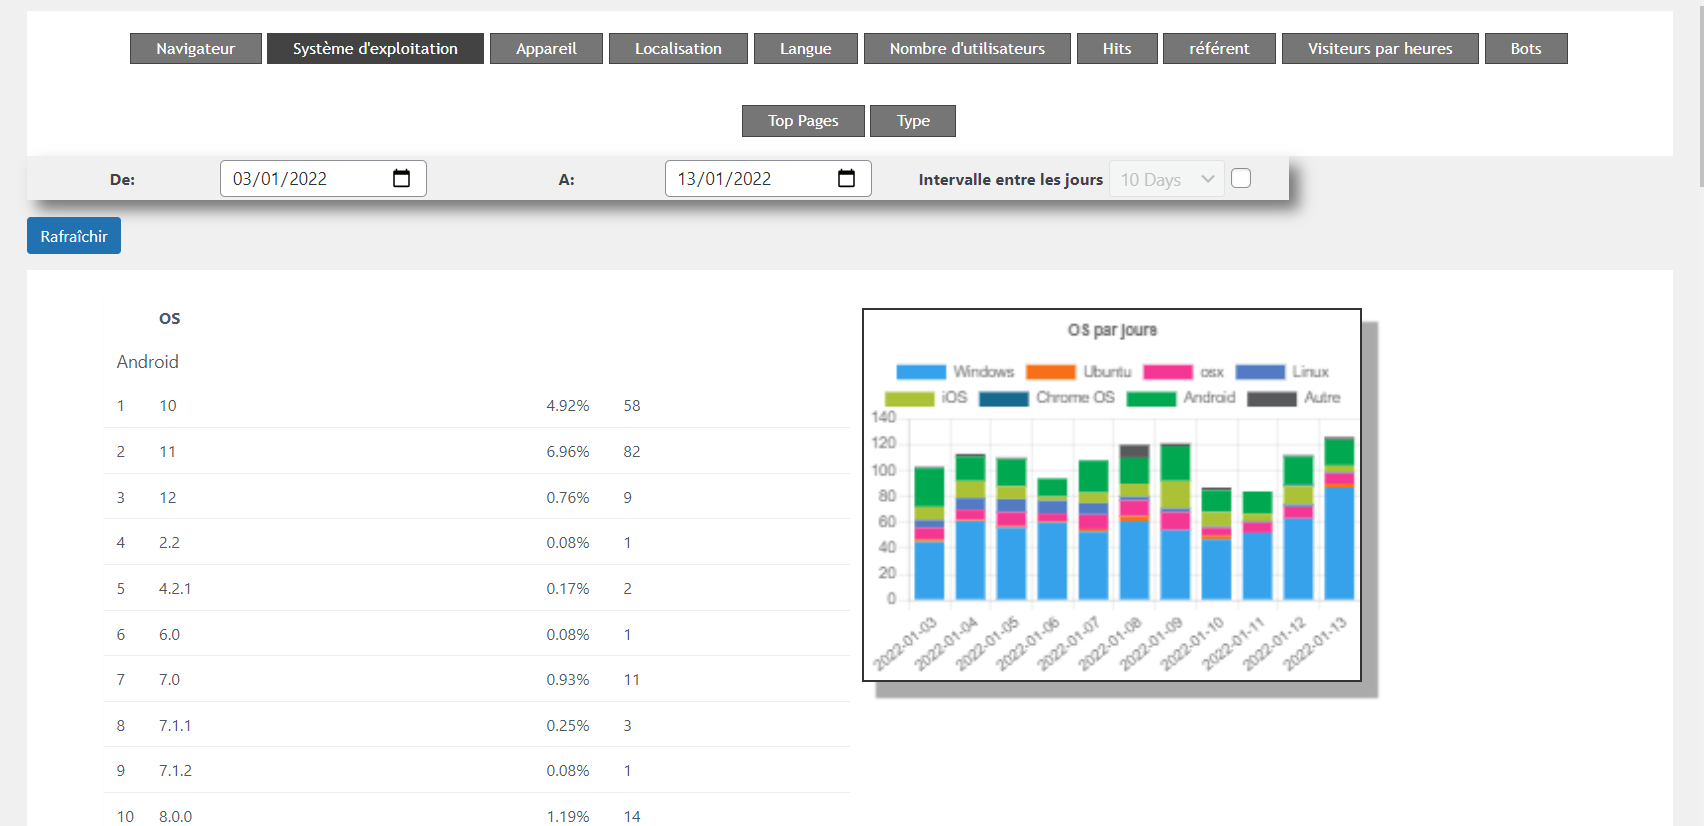Click the Type button

[x=913, y=121]
